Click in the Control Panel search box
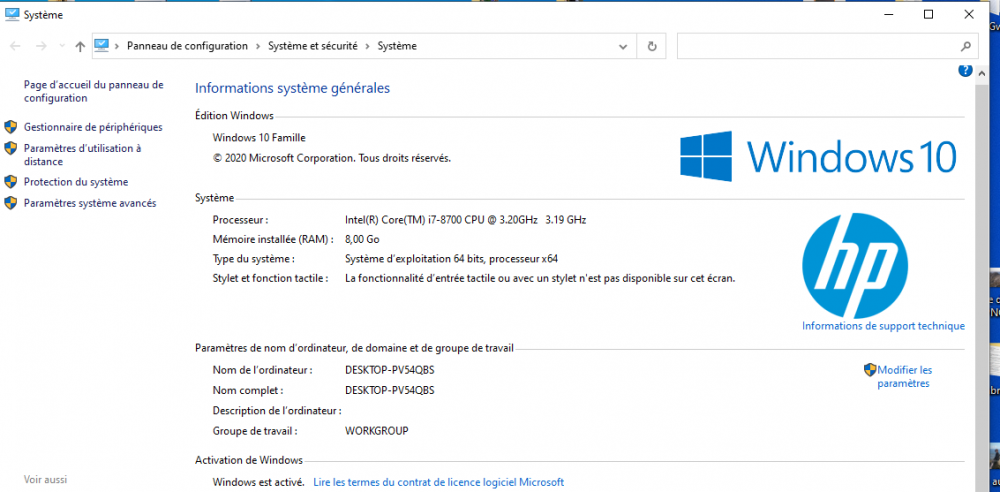This screenshot has width=1000, height=492. click(815, 46)
